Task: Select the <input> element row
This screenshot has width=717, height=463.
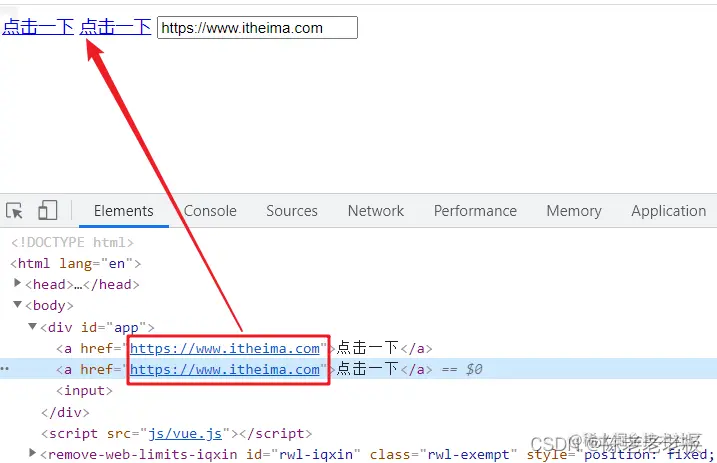Action: click(84, 391)
